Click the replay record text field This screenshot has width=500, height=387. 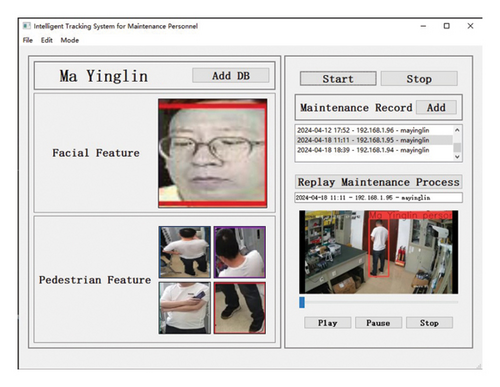[379, 198]
